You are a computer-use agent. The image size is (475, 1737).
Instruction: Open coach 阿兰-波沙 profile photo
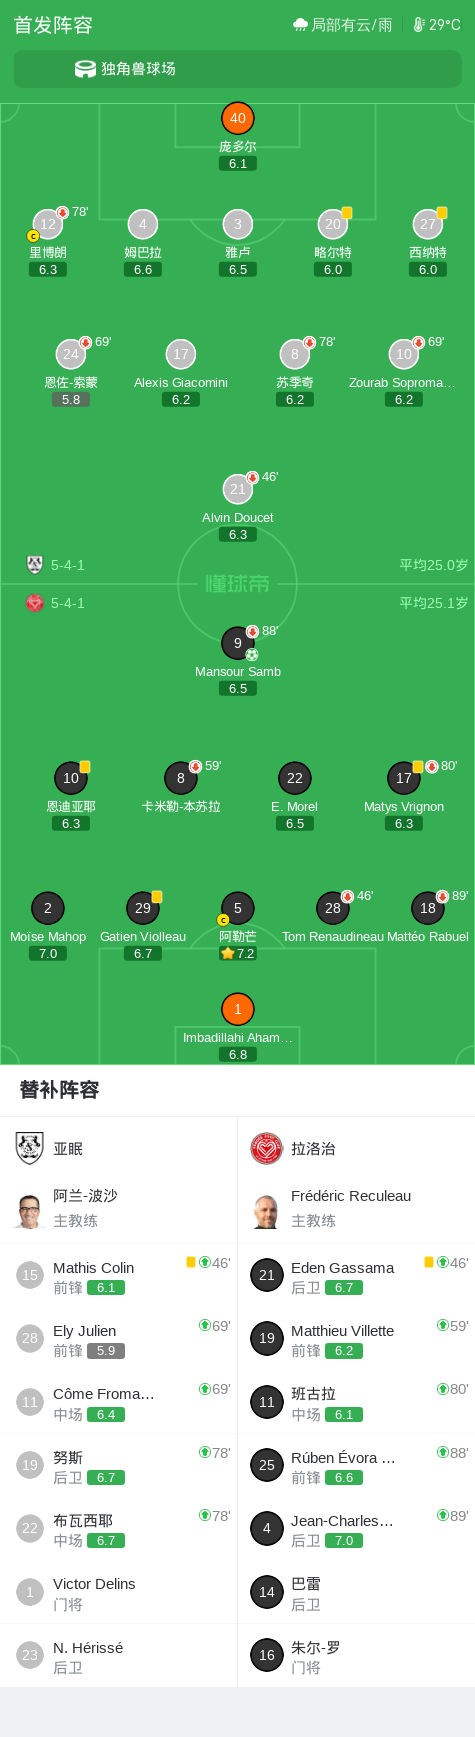[29, 1211]
